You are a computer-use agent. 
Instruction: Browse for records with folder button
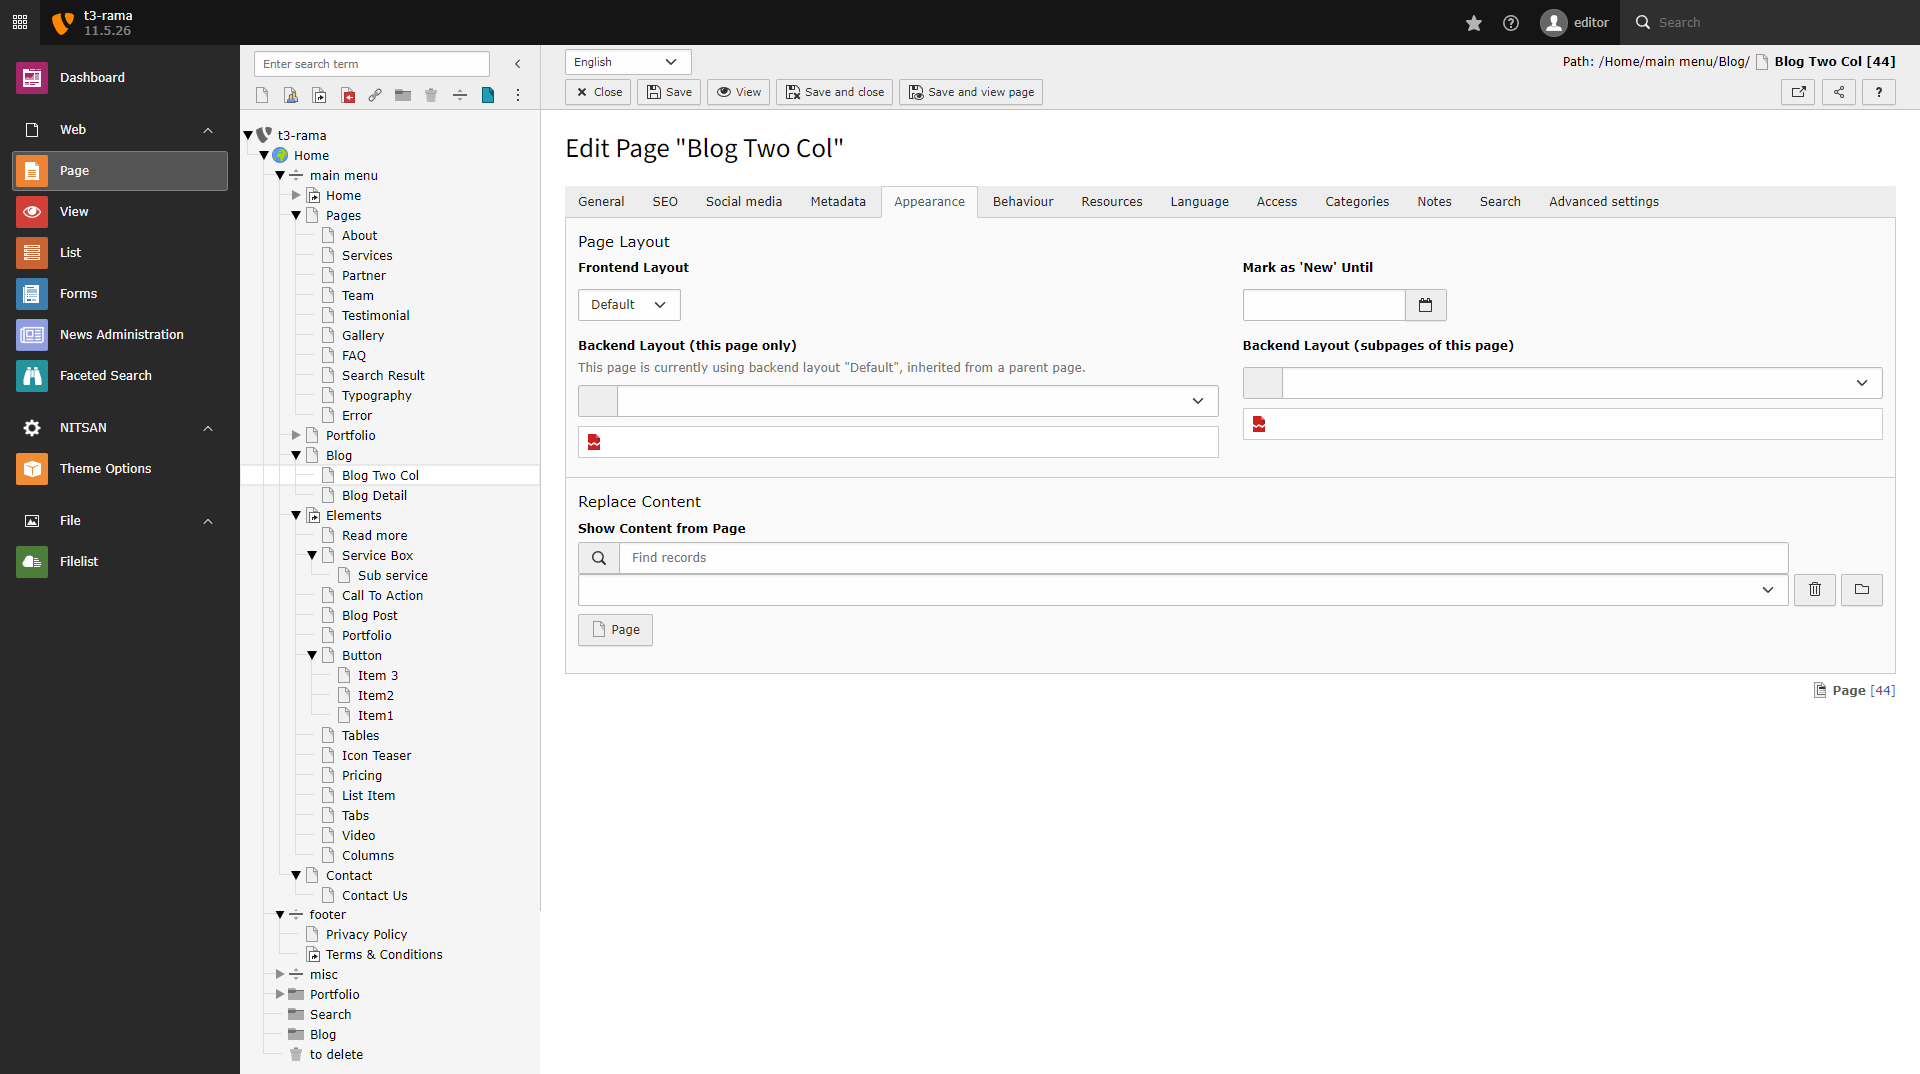click(1861, 590)
